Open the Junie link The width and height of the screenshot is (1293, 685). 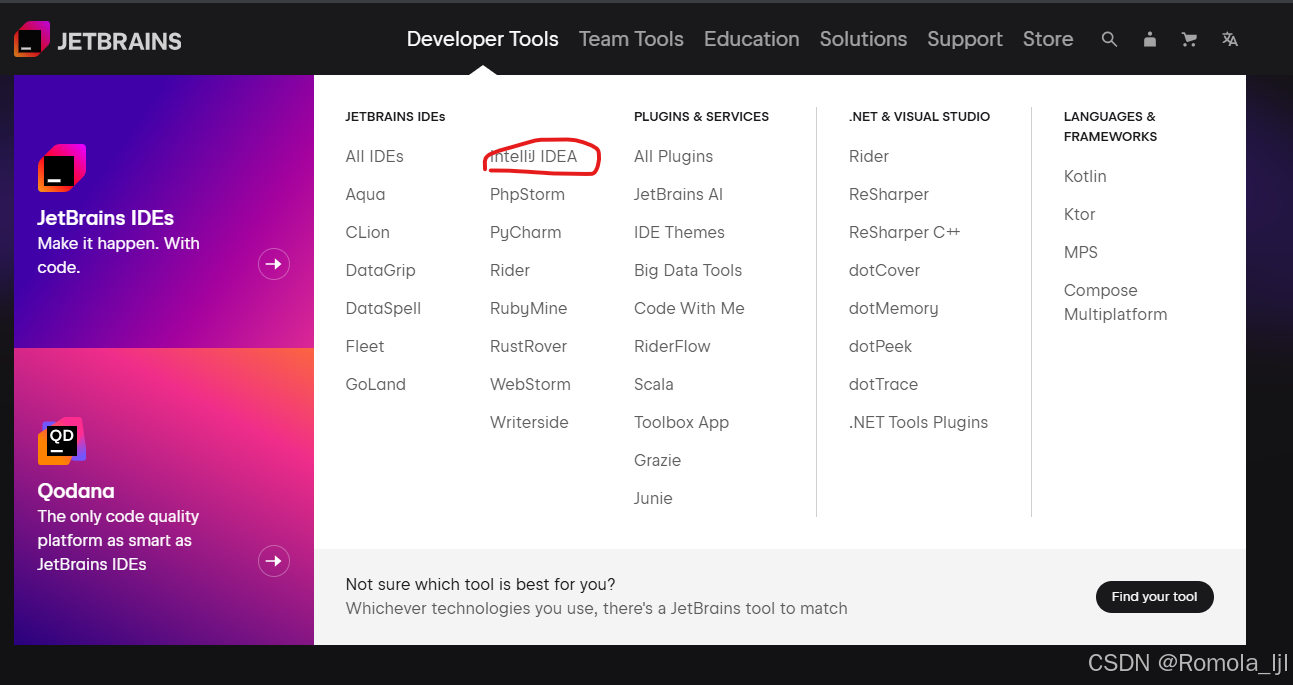coord(654,498)
